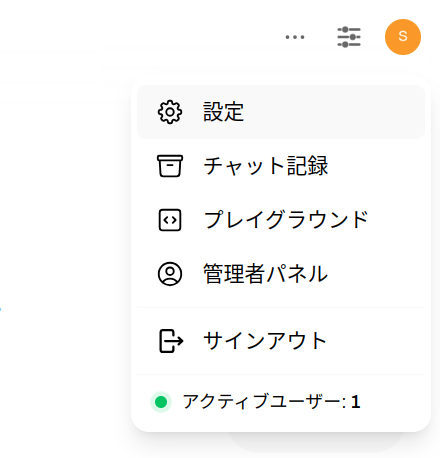Click the アクティブユーザー label

265,401
